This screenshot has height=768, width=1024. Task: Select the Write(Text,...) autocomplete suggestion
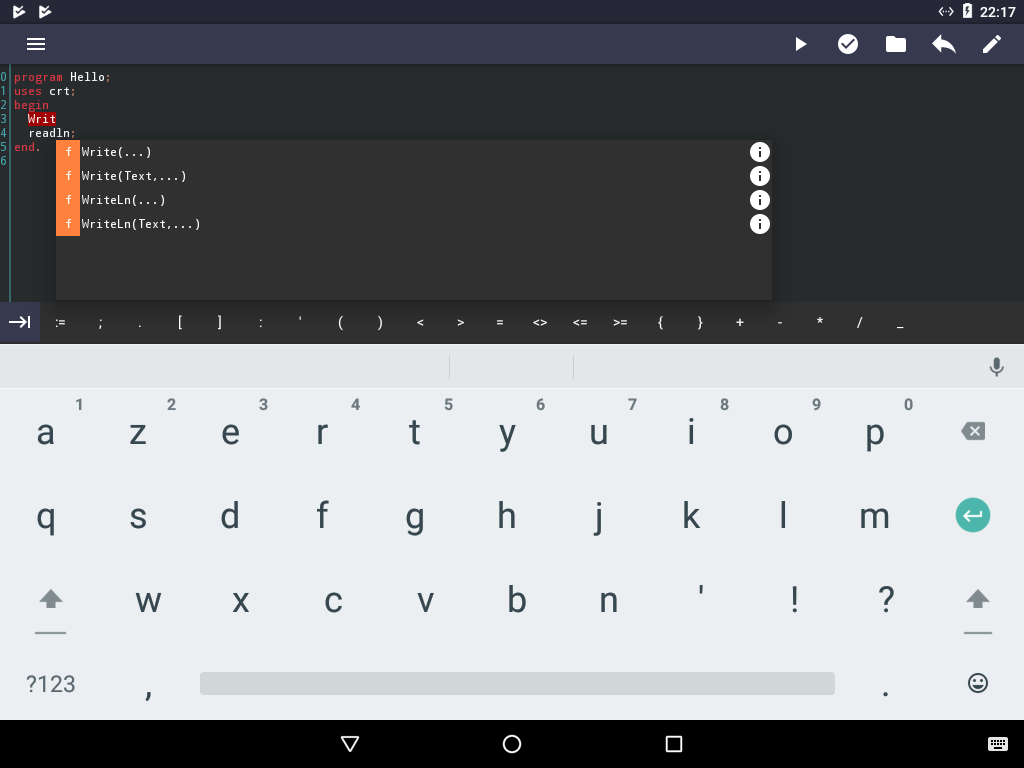134,176
